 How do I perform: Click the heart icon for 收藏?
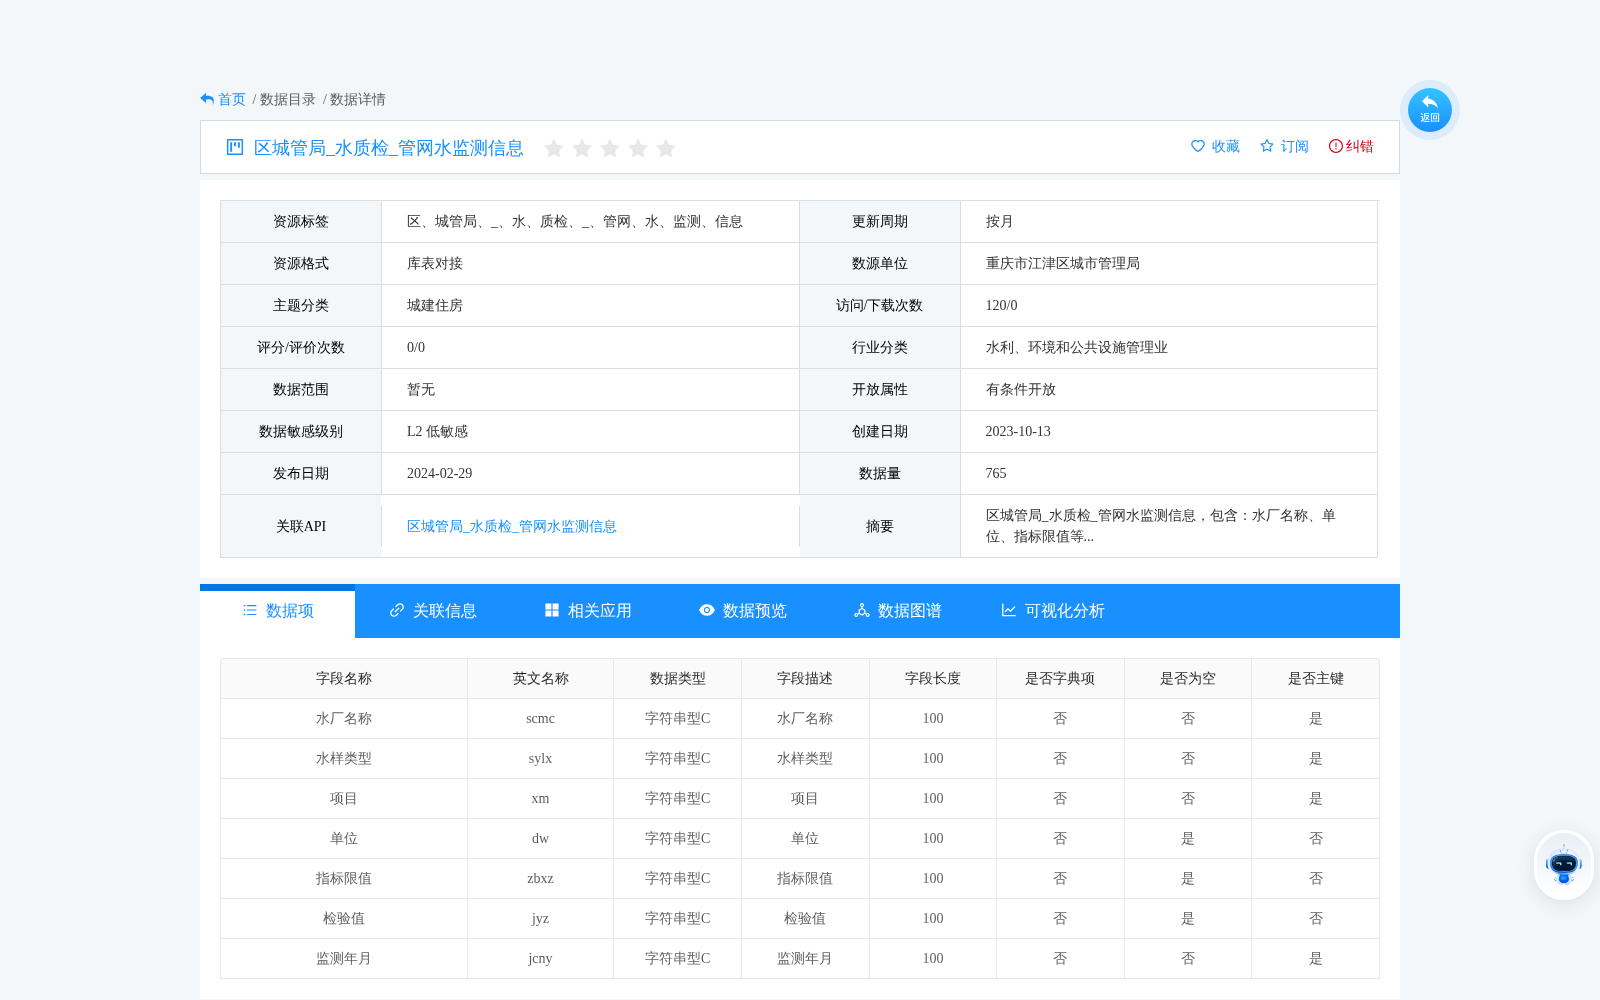click(1198, 146)
